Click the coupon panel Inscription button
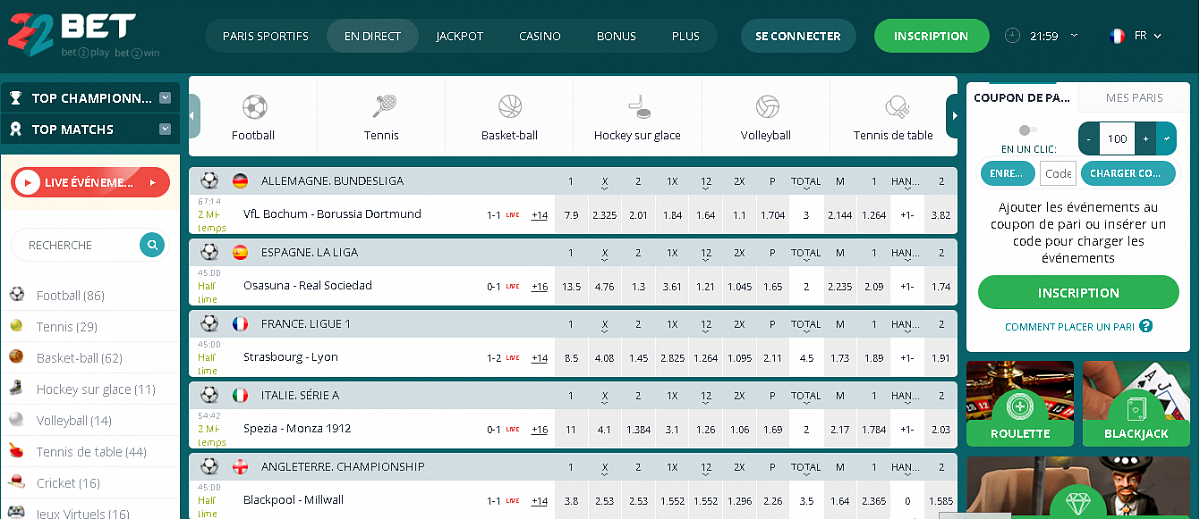Screen dimensions: 1200x519 (1078, 292)
